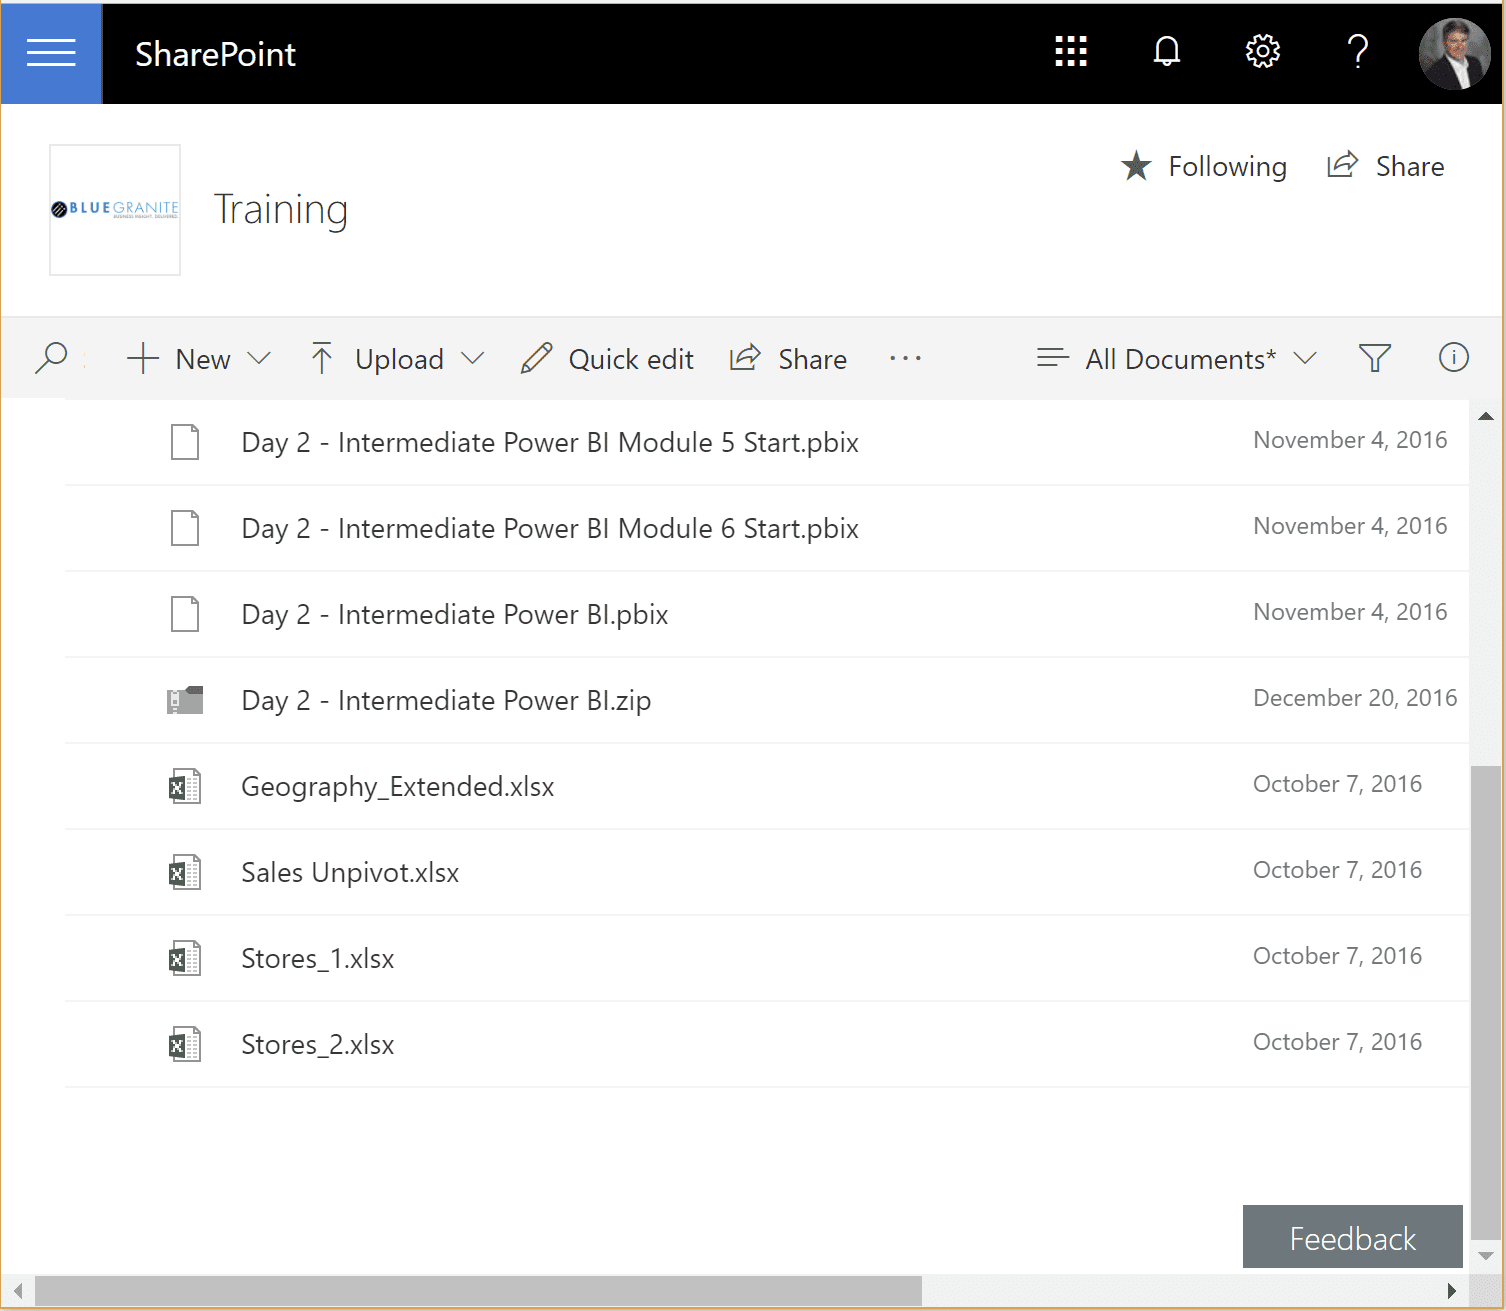Toggle Following star for site
This screenshot has height=1311, width=1506.
[x=1204, y=166]
